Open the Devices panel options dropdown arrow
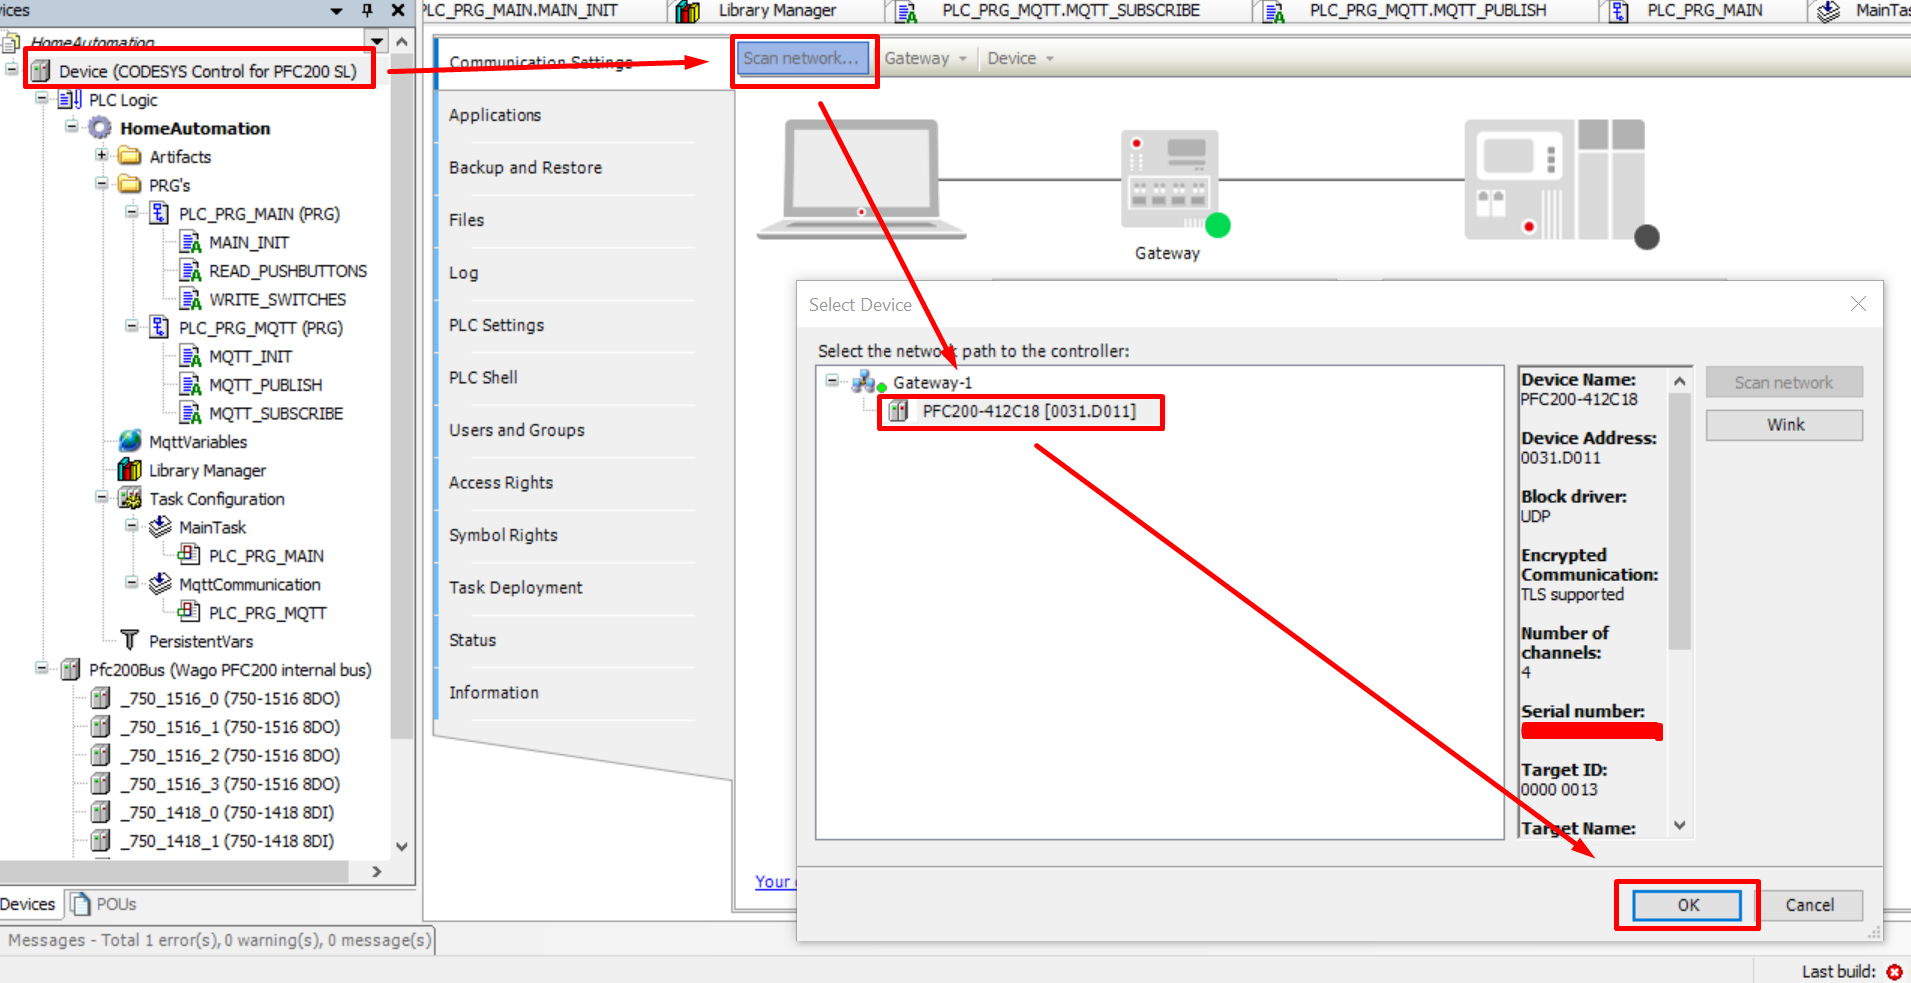Screen dimensions: 1911x983 pyautogui.click(x=337, y=10)
